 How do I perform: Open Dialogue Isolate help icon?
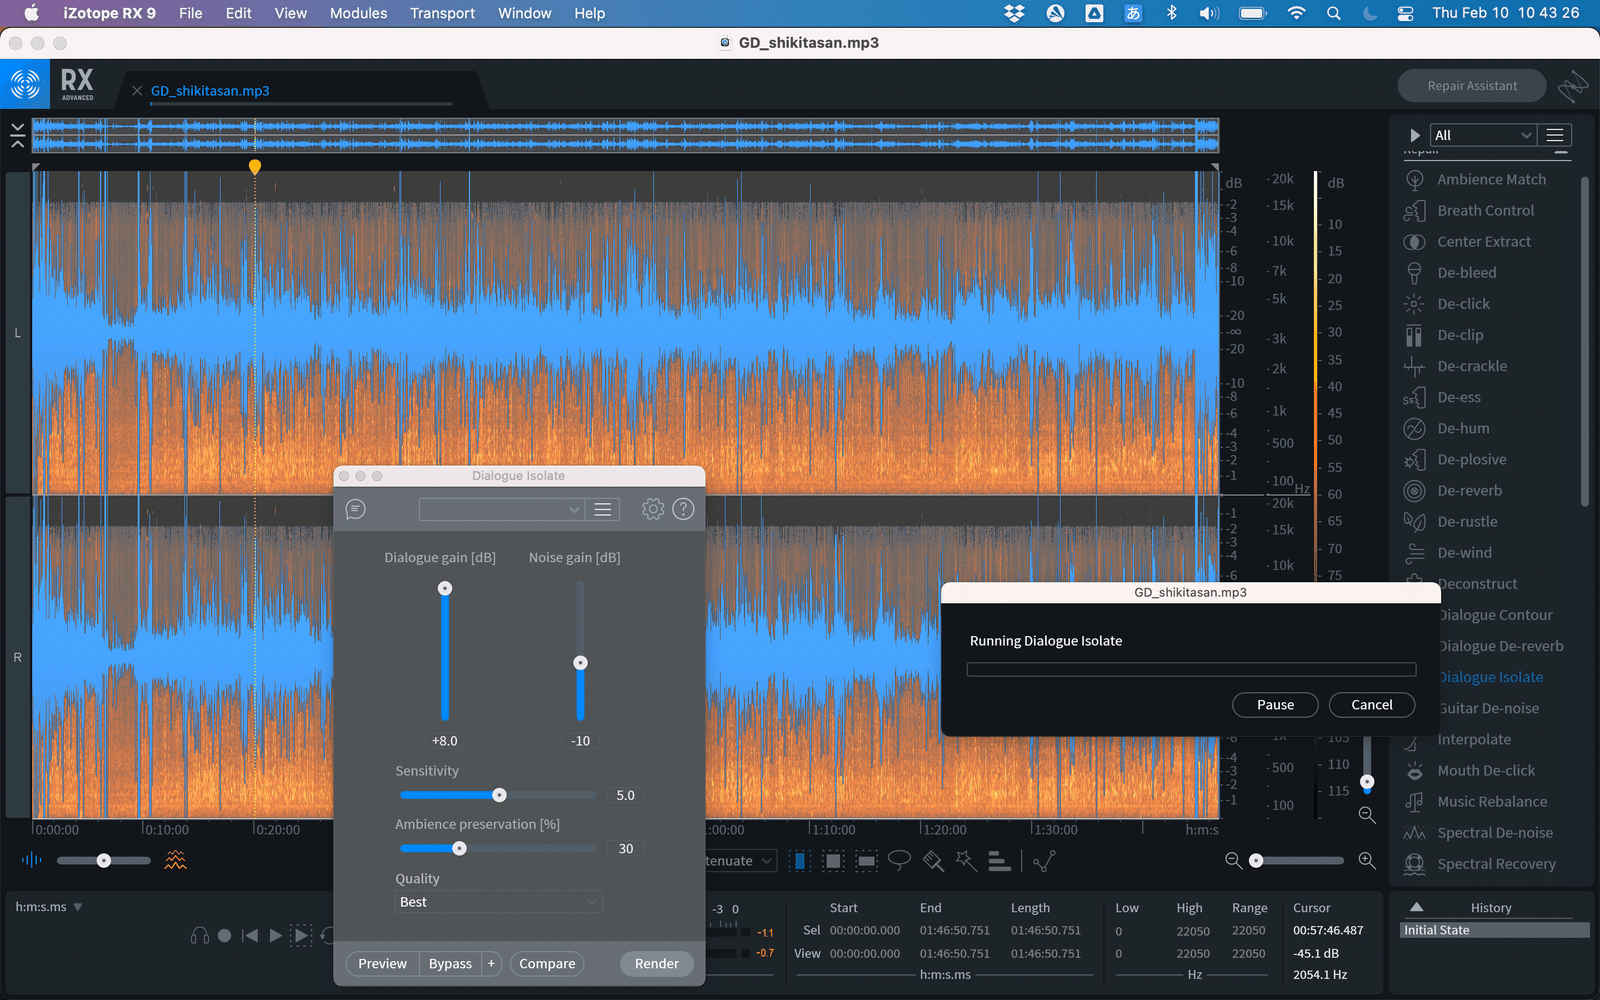[x=683, y=509]
